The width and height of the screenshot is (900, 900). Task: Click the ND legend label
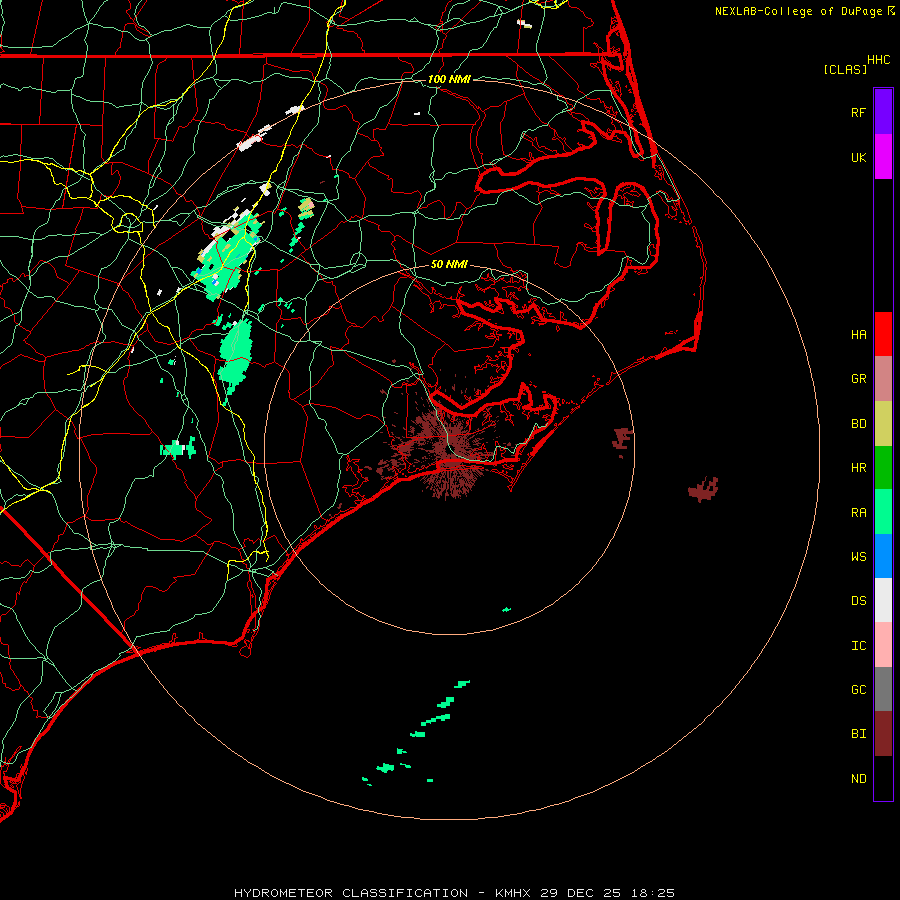tap(858, 779)
